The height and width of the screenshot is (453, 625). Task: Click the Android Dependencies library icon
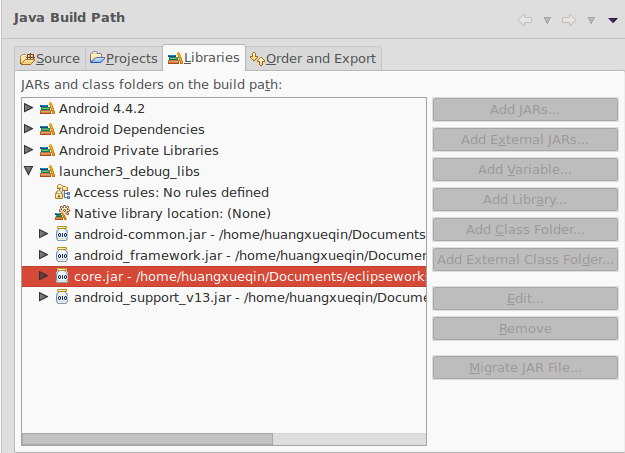(x=47, y=129)
